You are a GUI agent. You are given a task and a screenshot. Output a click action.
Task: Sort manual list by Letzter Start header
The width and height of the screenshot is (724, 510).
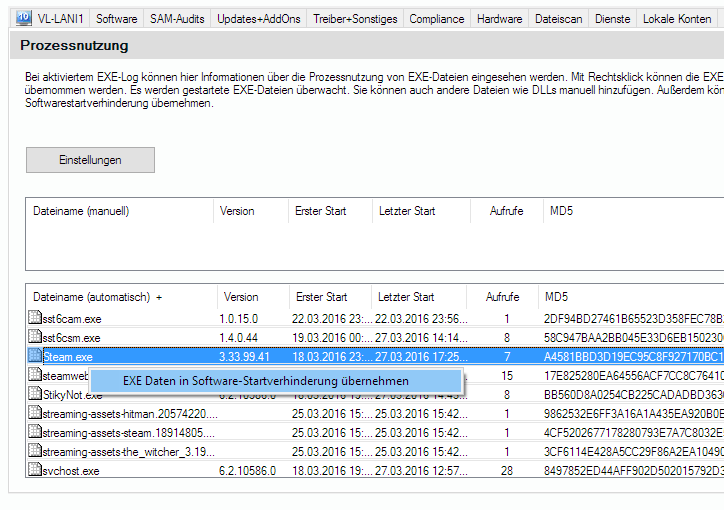point(421,211)
